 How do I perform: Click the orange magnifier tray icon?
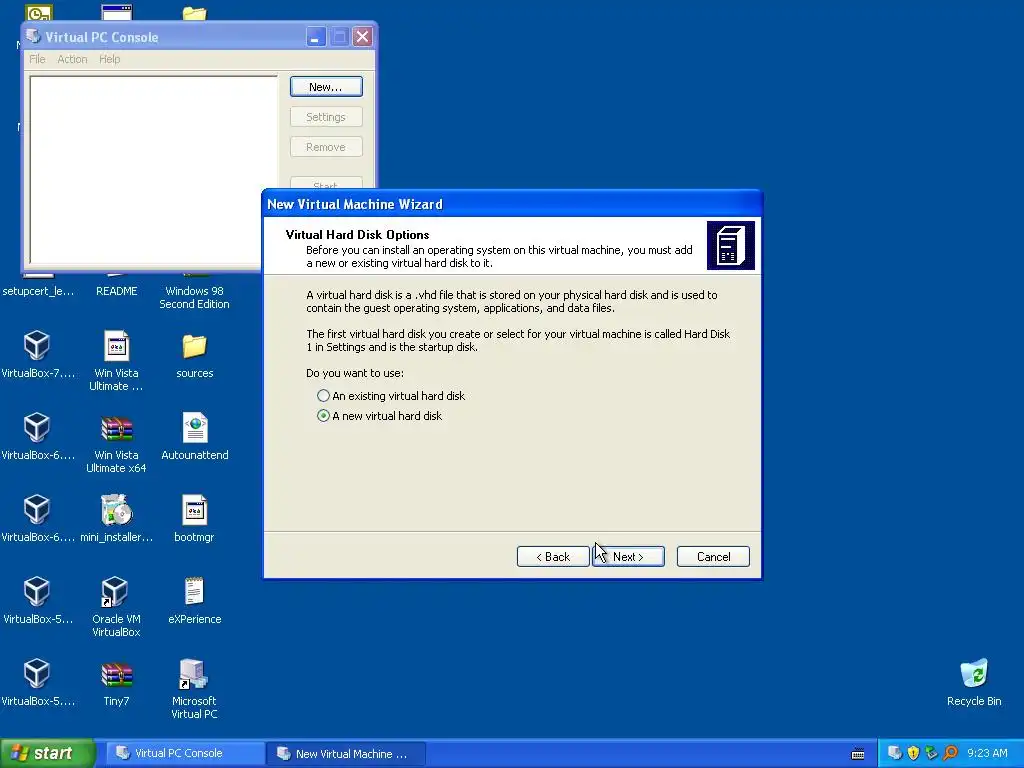pos(950,753)
